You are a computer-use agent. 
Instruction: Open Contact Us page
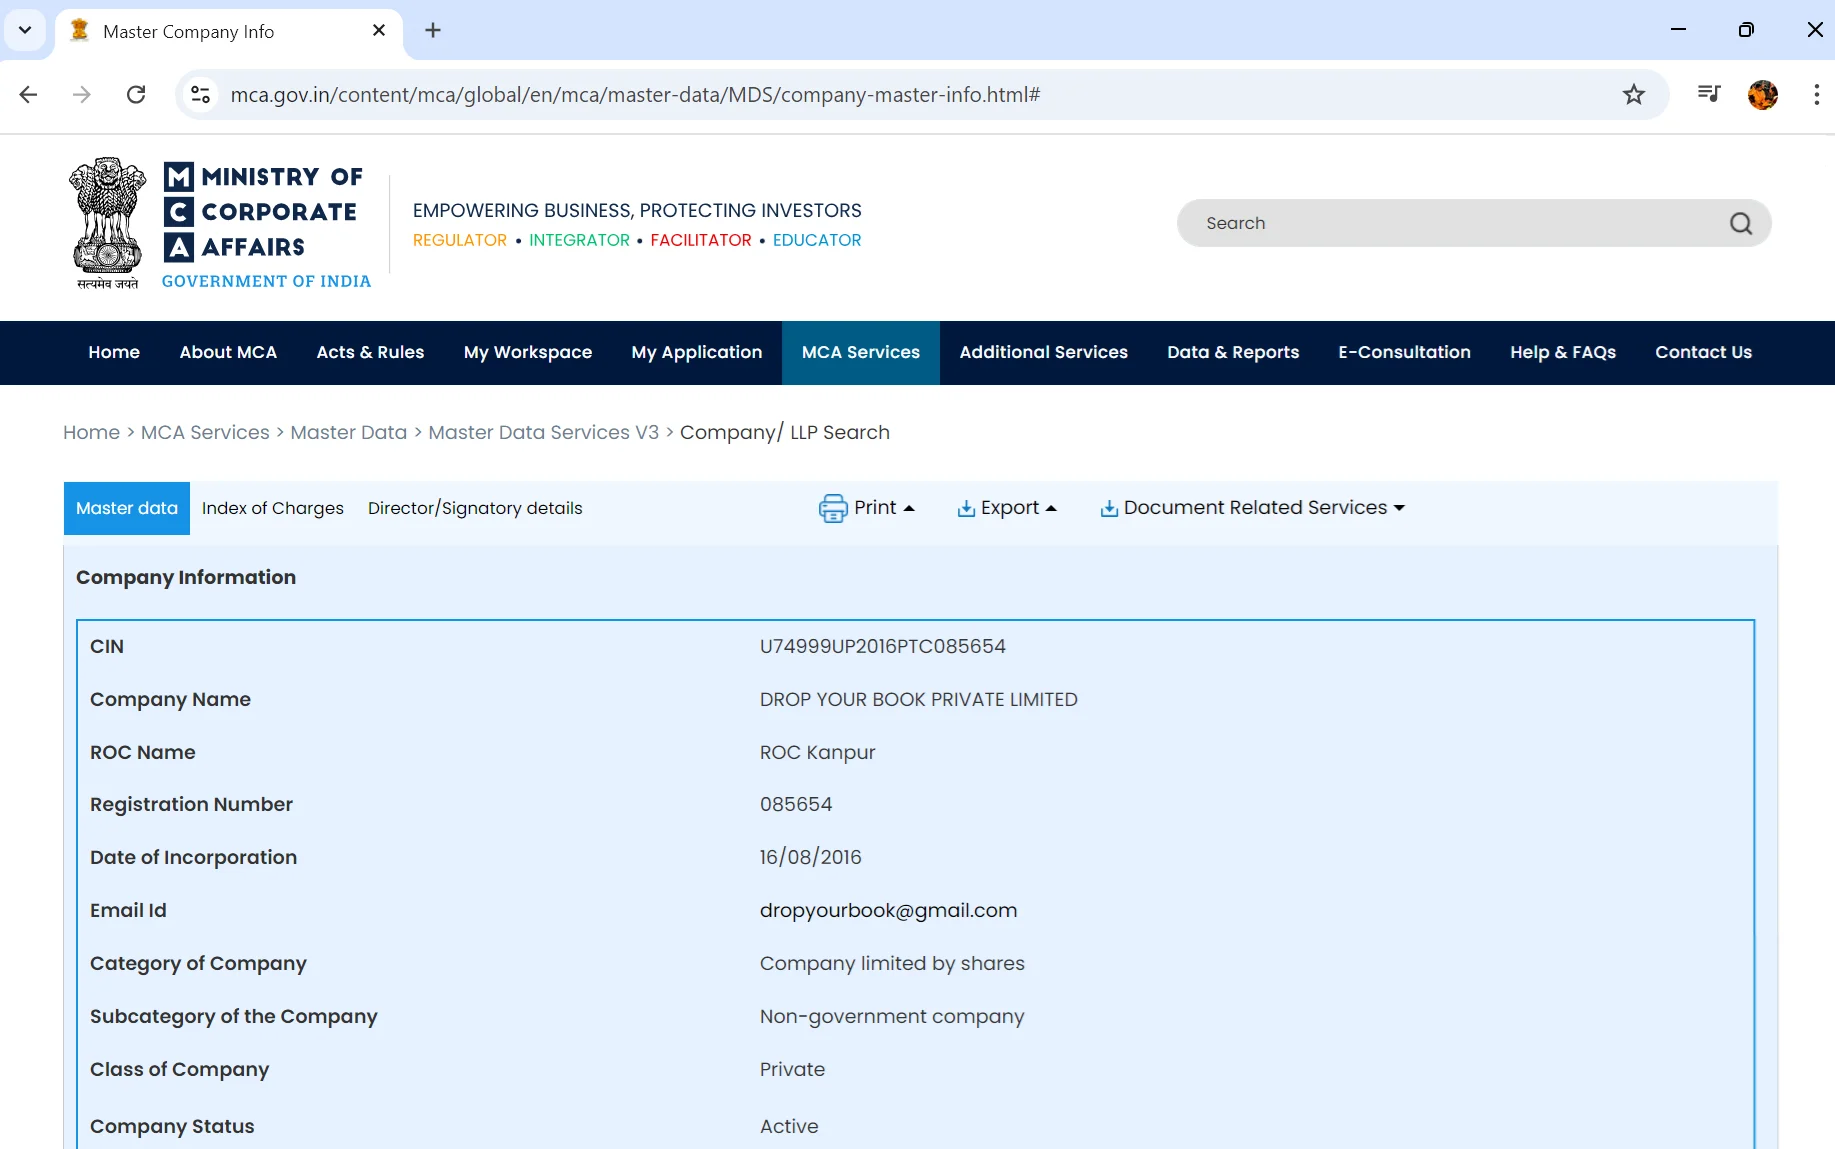1703,352
